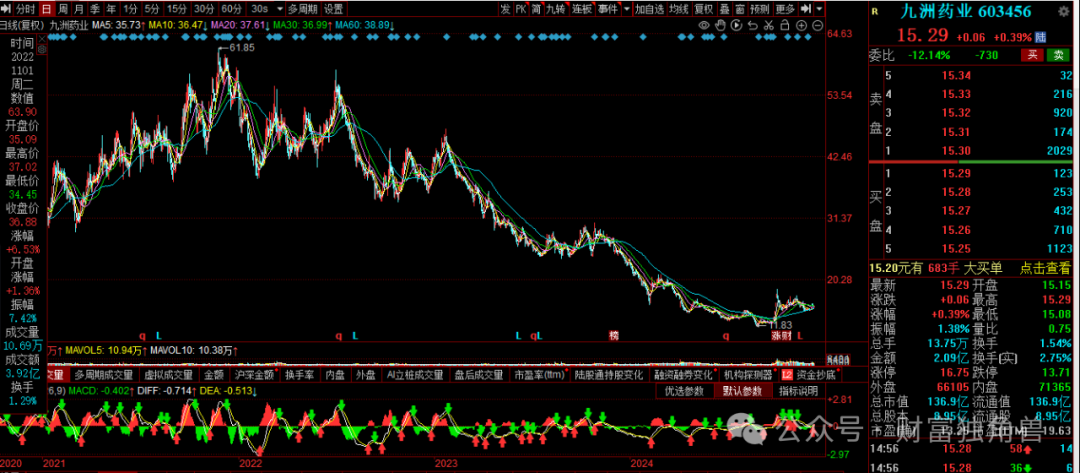
Task: Select the 换手率 indicator tab
Action: coord(299,375)
